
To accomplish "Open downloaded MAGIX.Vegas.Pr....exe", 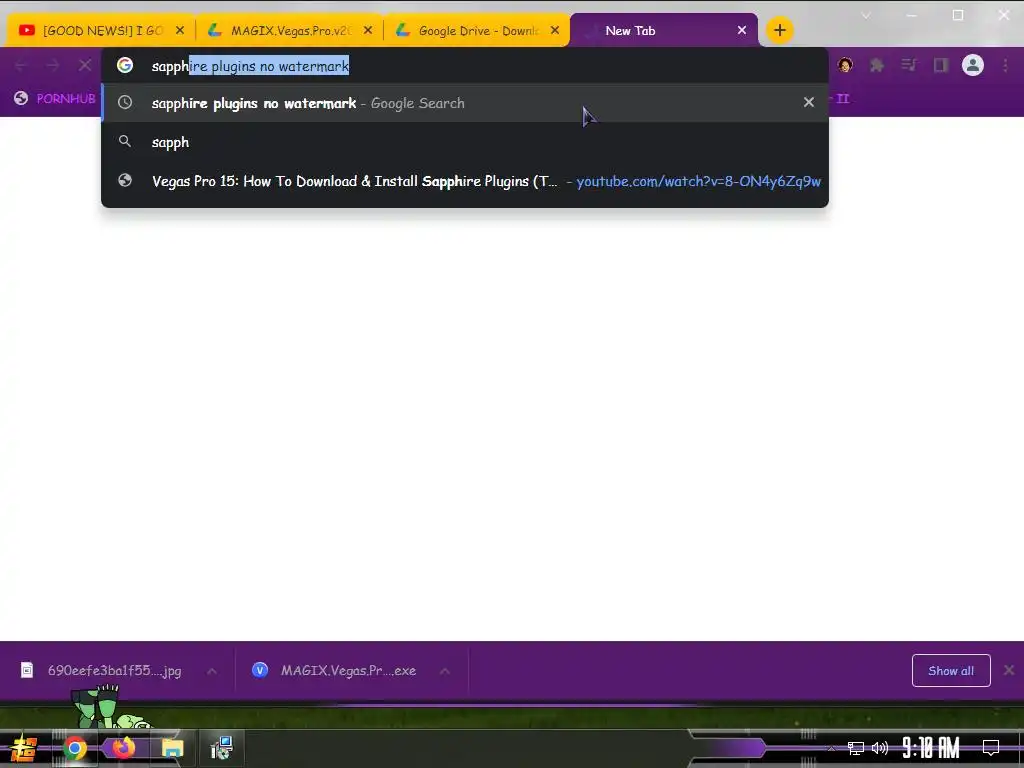I will [x=336, y=671].
